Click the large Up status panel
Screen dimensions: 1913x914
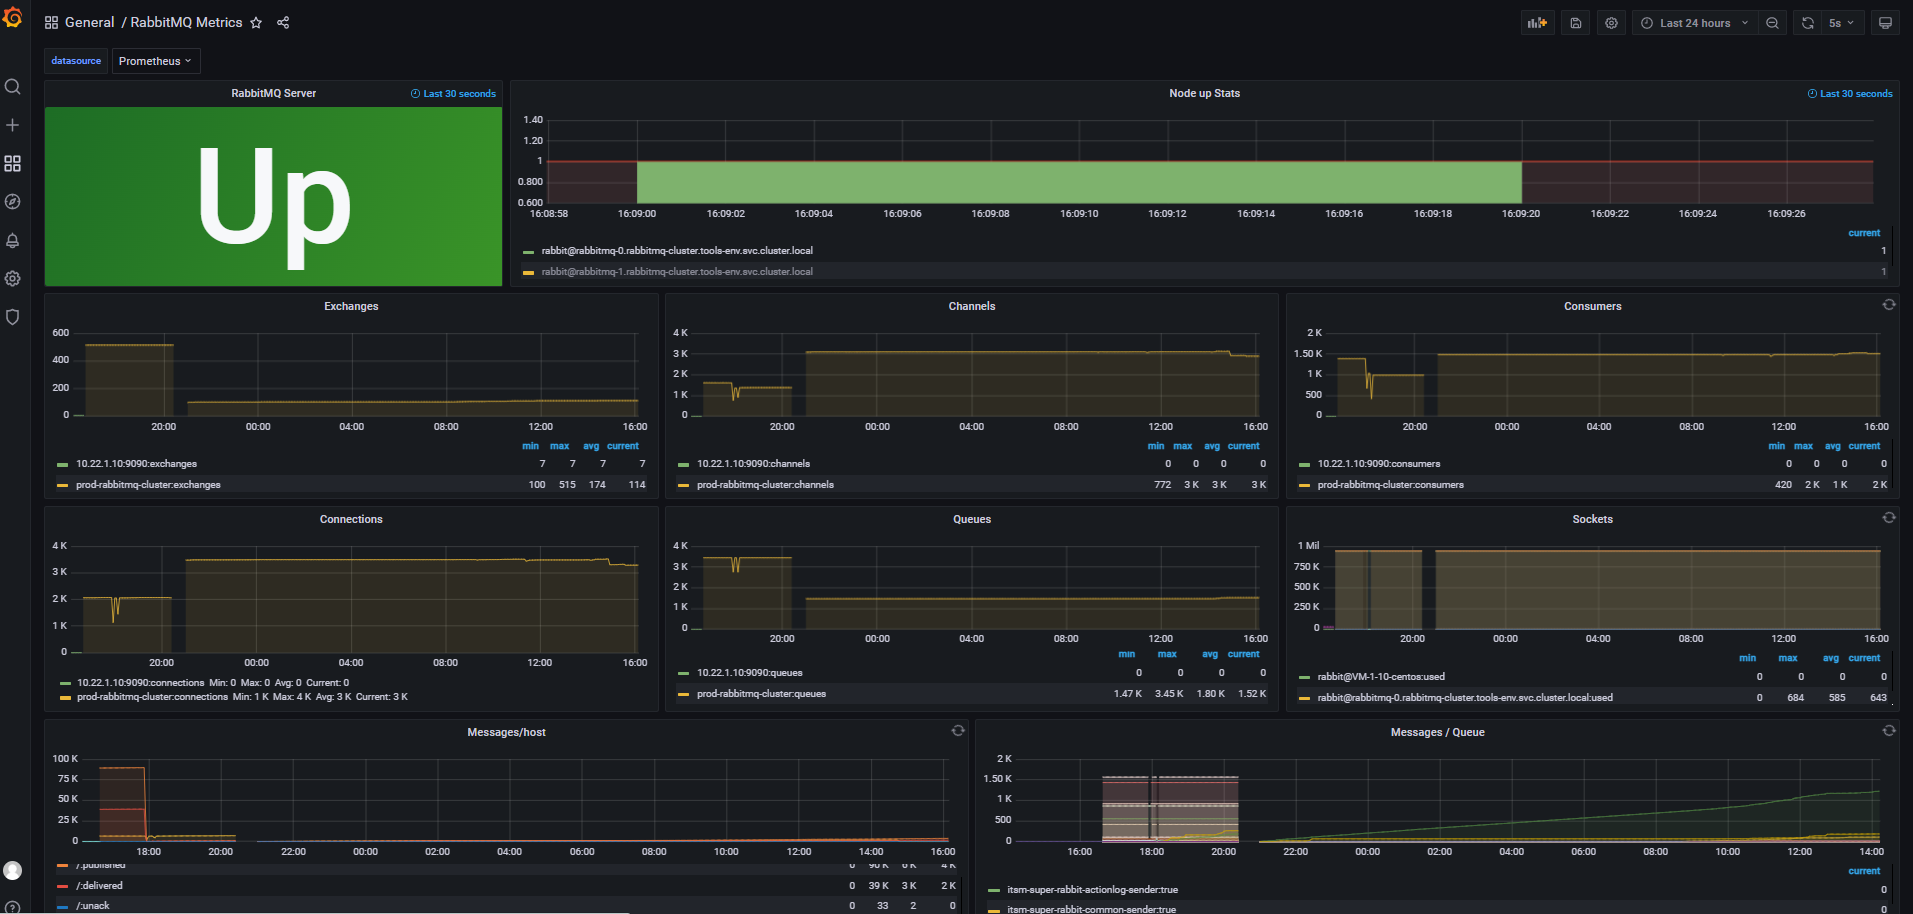click(273, 196)
